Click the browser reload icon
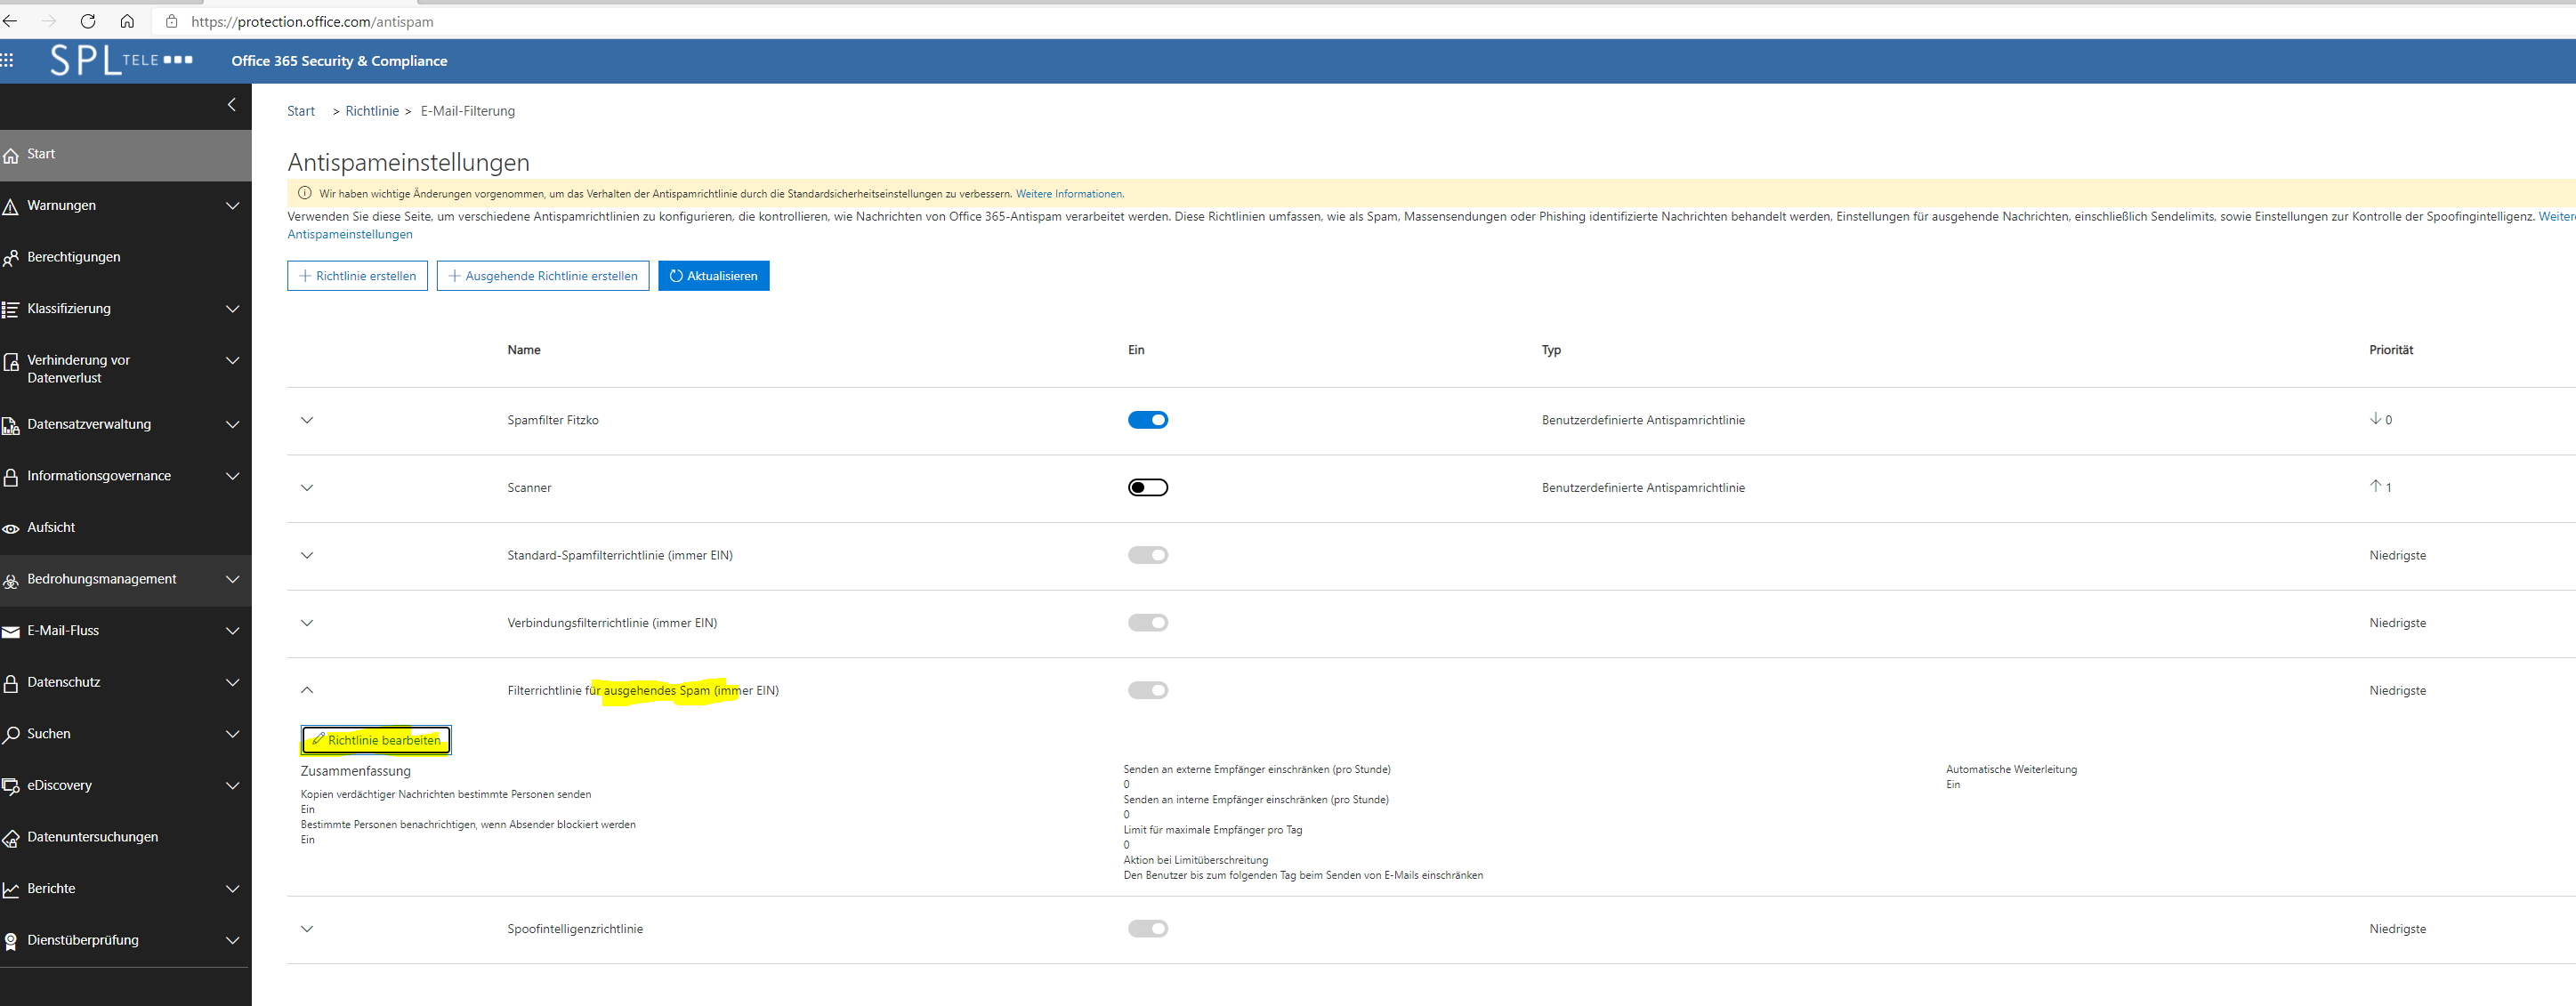Image resolution: width=2576 pixels, height=1006 pixels. (88, 21)
